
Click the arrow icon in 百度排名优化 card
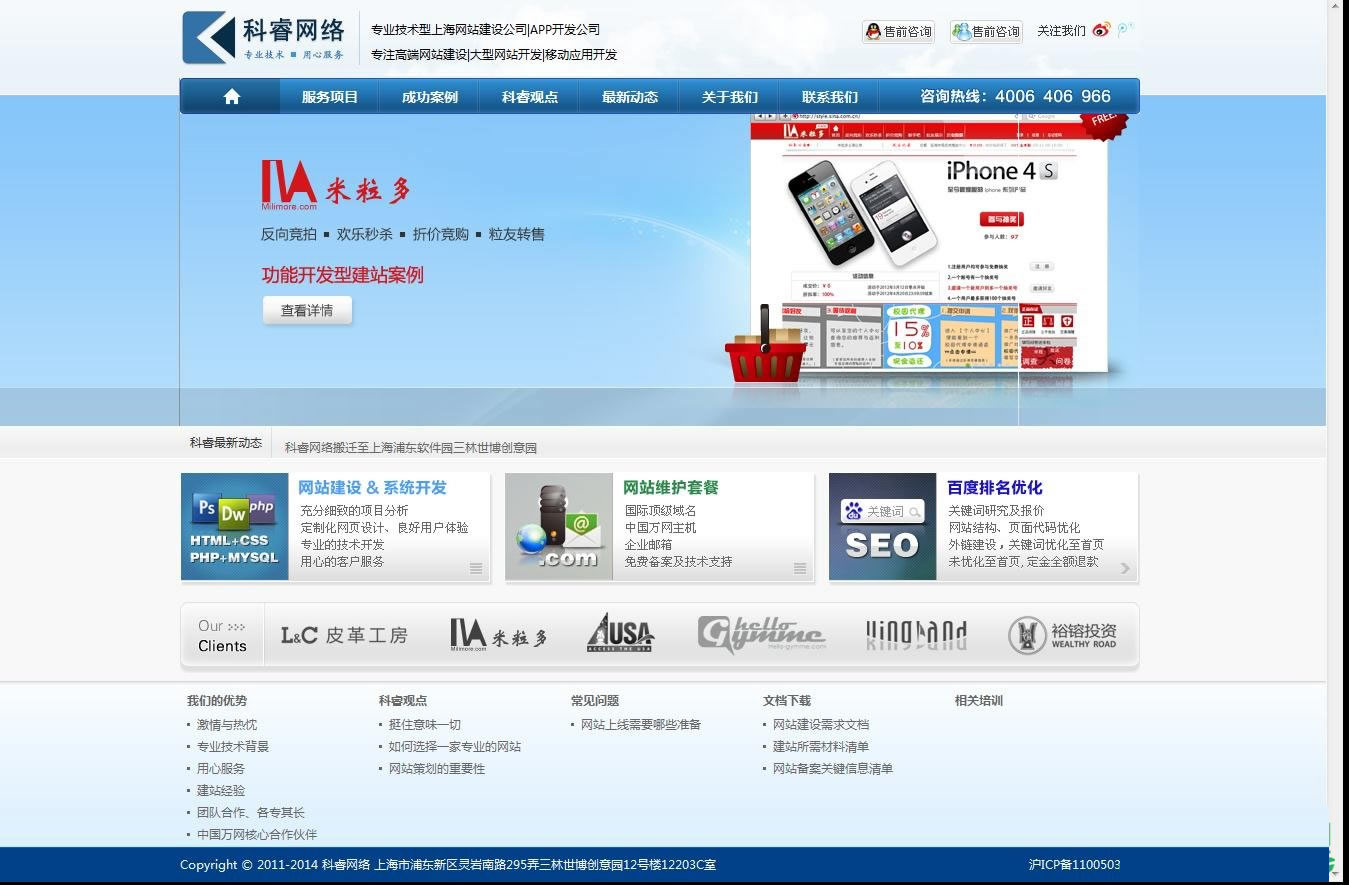coord(1125,568)
